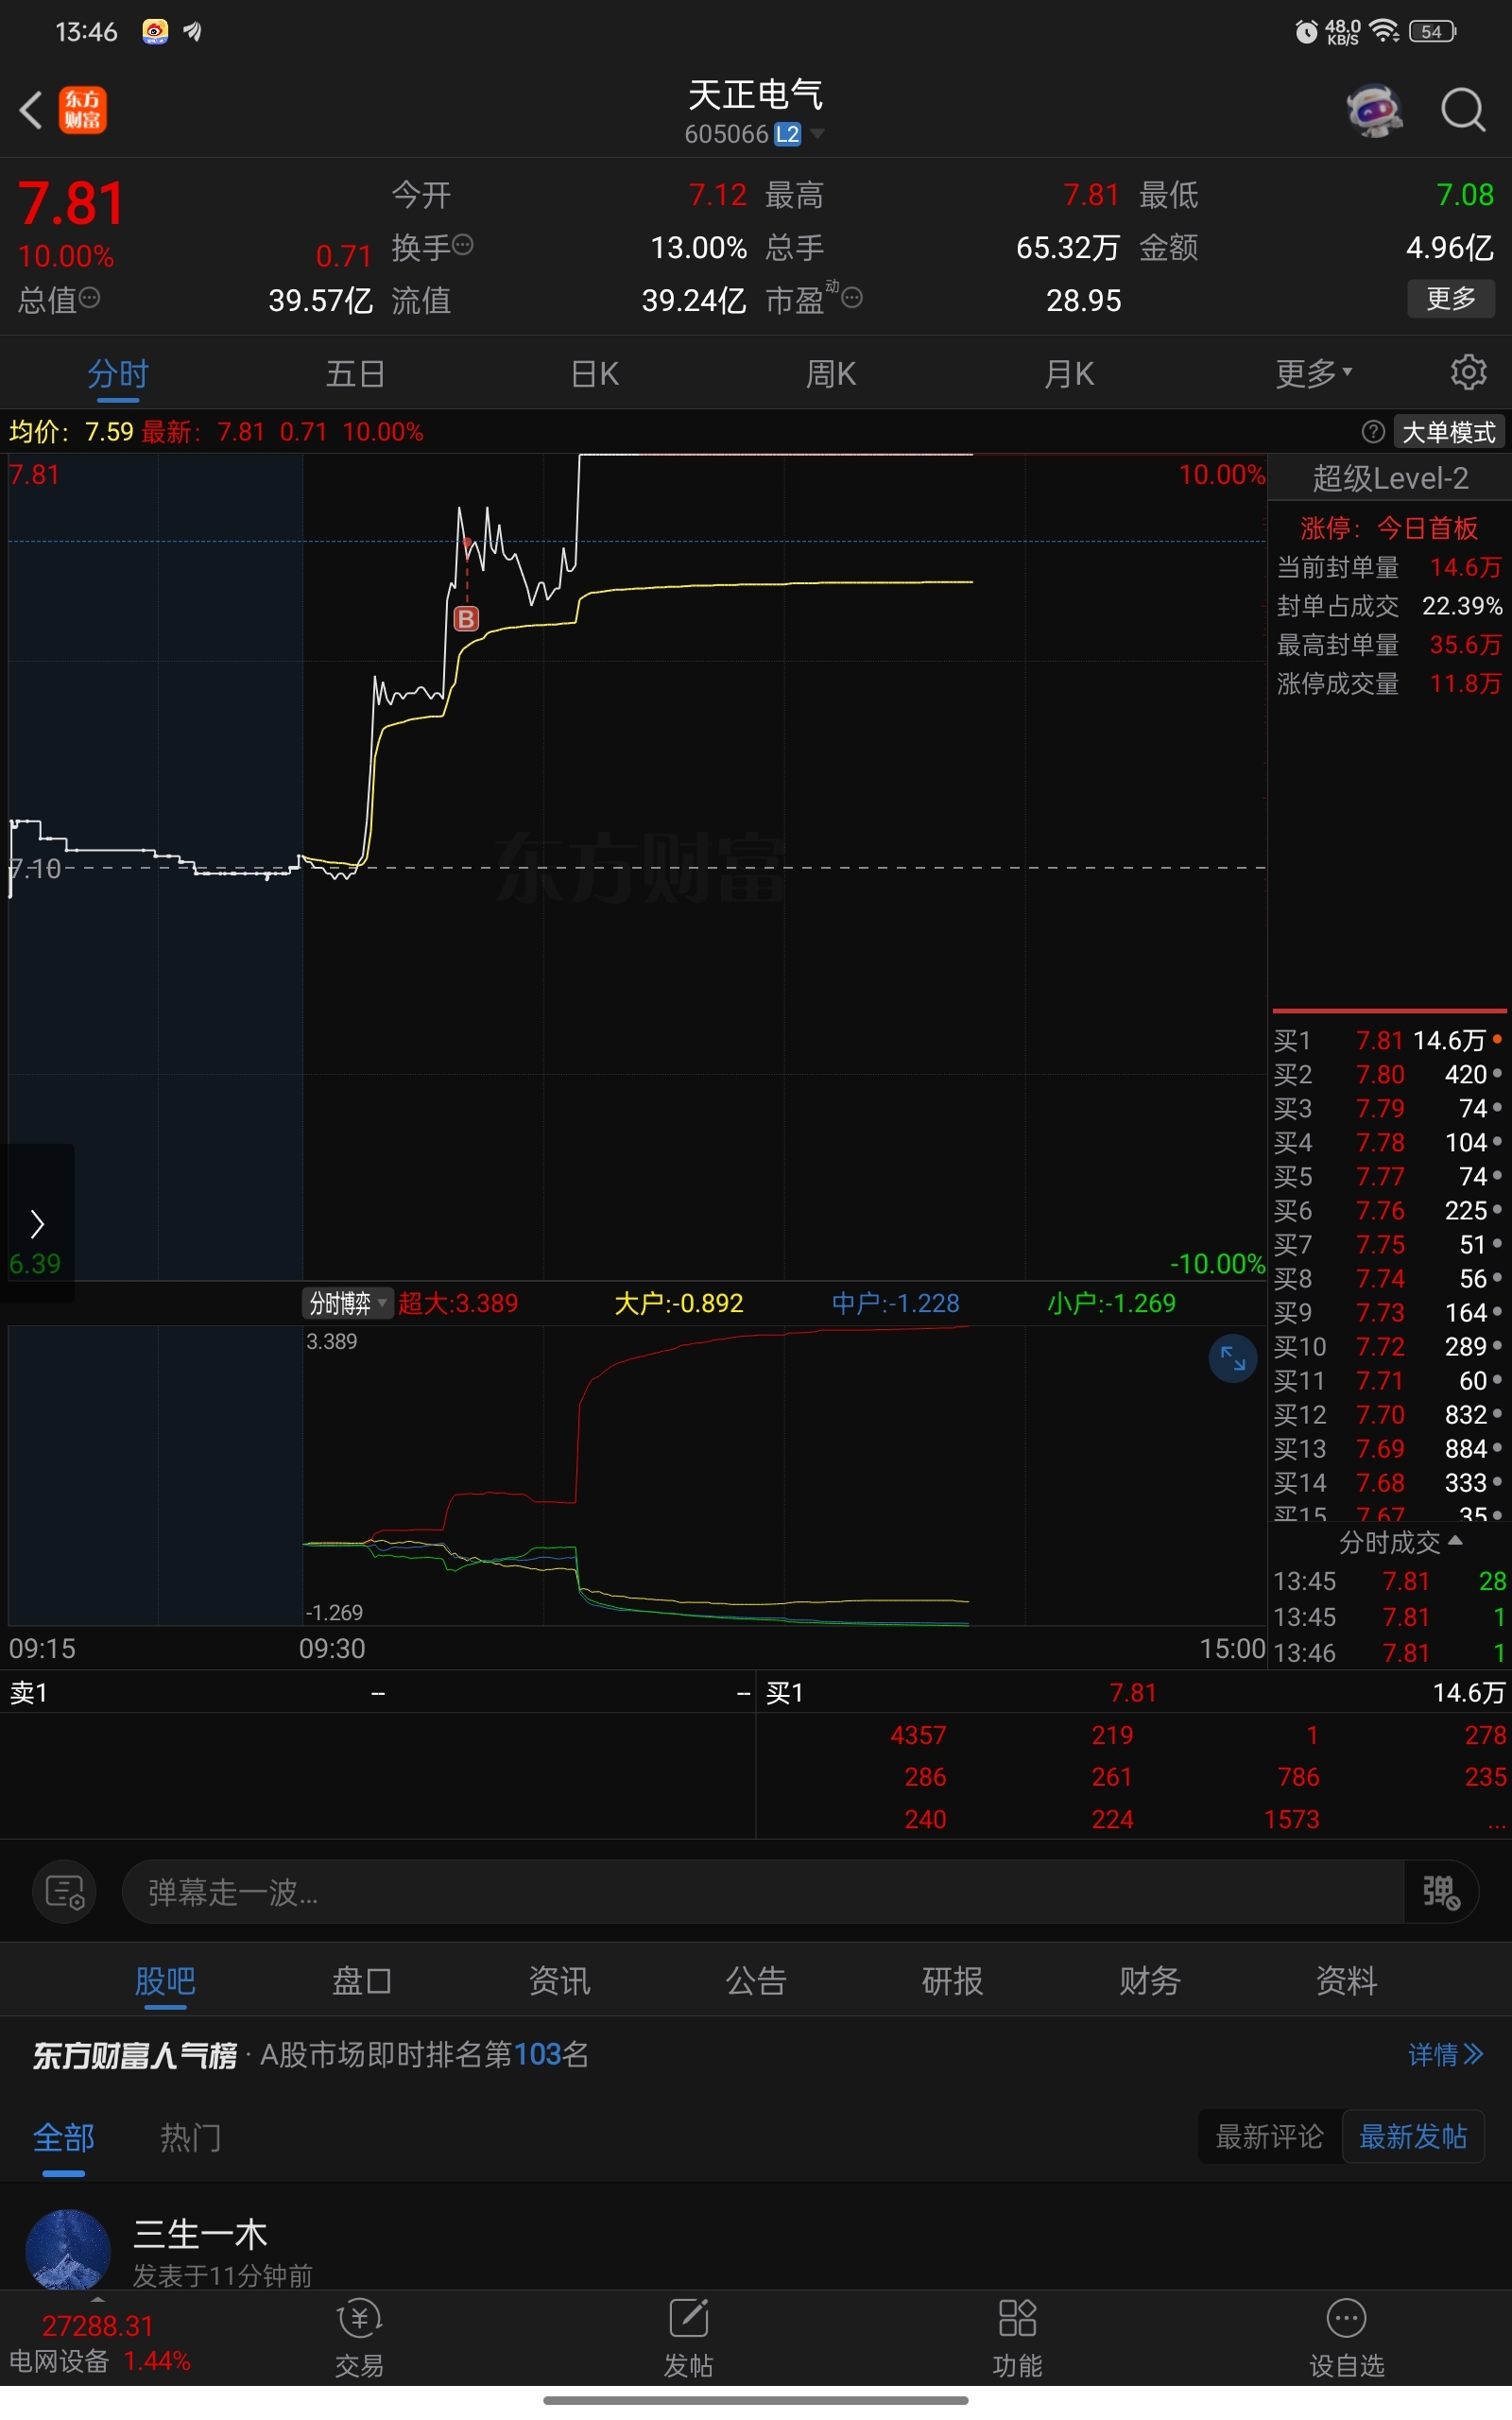Tap the battery indicator in status bar
The height and width of the screenshot is (2420, 1512).
(x=1432, y=31)
